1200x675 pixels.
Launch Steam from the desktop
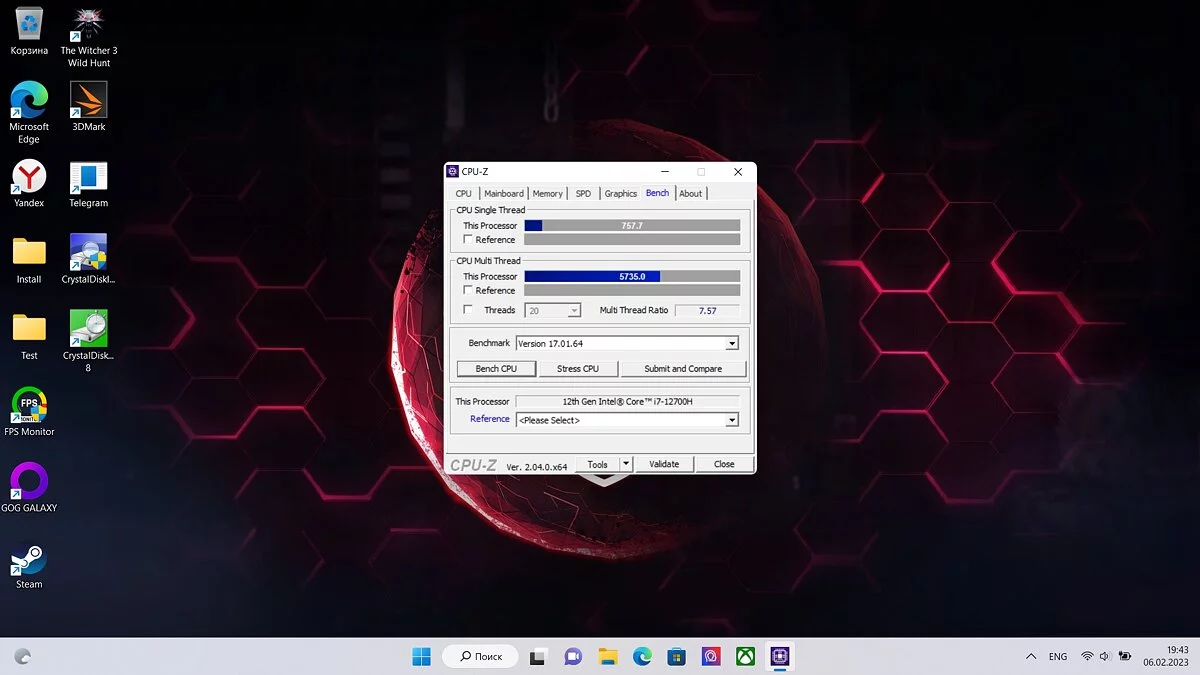tap(29, 559)
